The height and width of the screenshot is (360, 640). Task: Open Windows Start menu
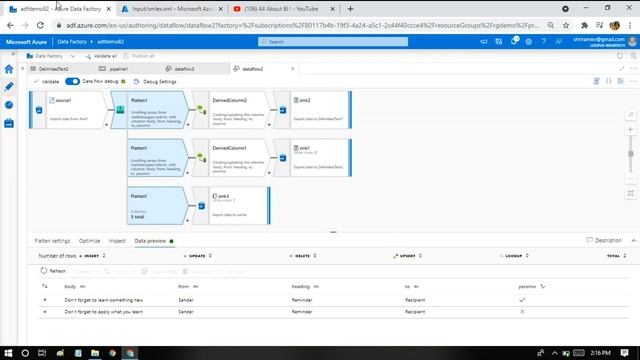8,353
